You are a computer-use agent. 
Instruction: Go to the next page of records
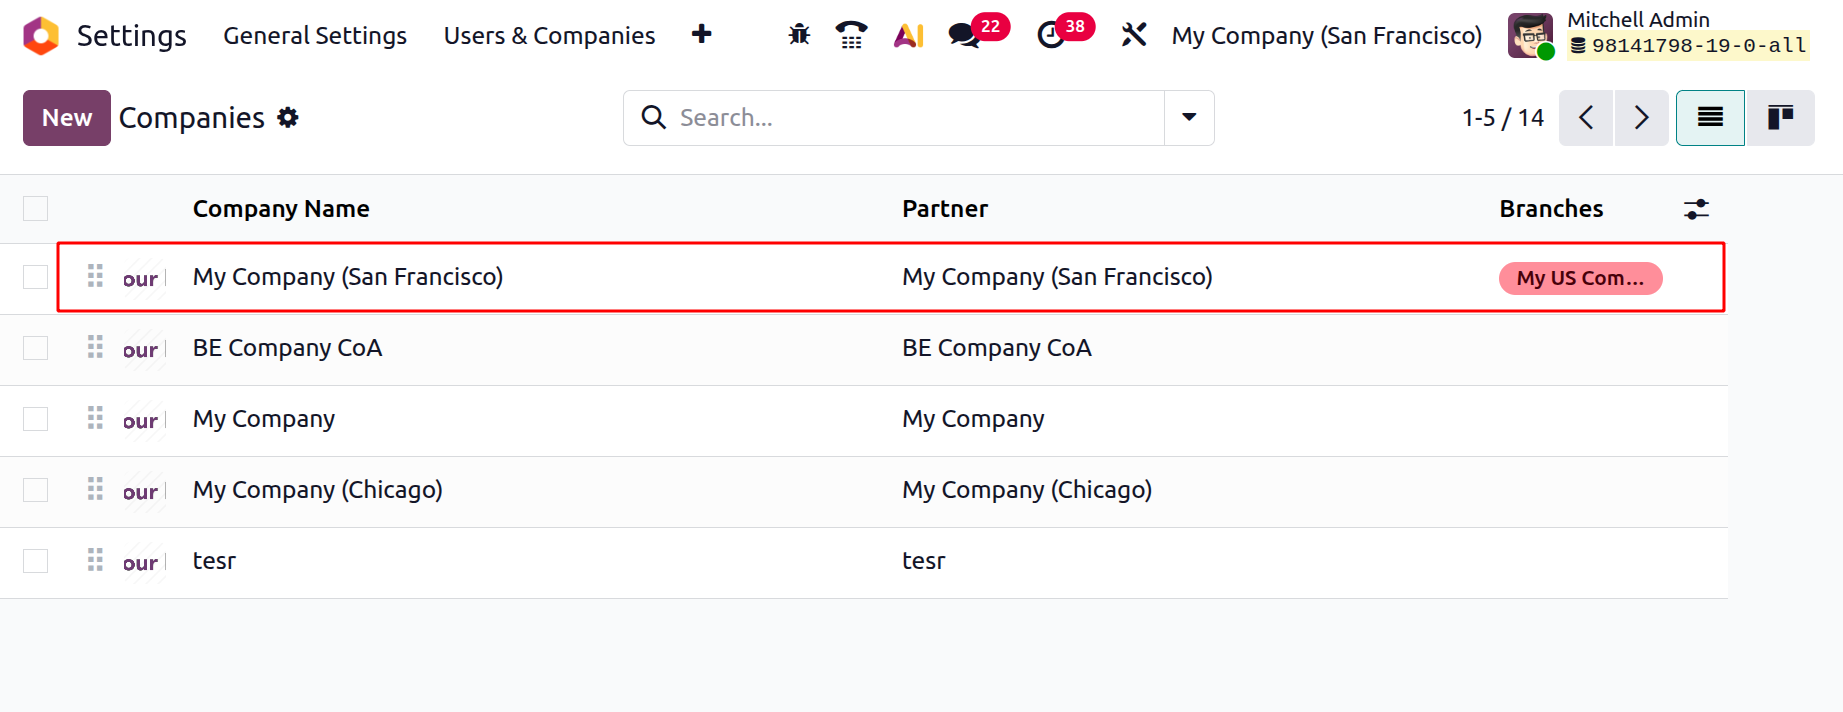pyautogui.click(x=1641, y=118)
